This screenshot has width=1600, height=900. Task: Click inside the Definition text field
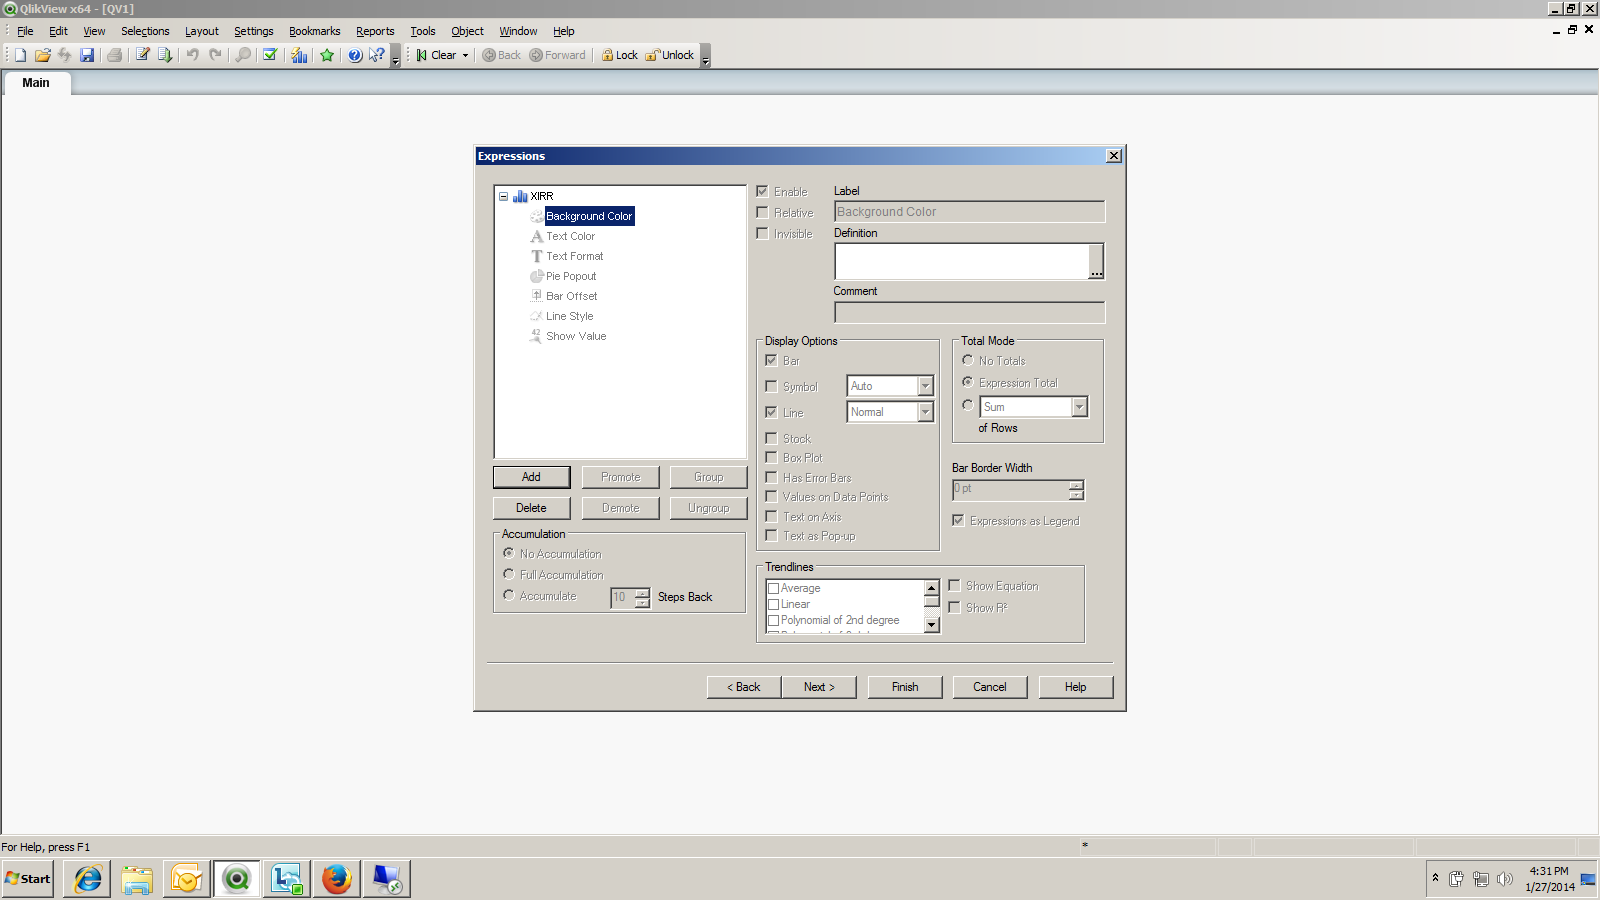click(x=961, y=262)
